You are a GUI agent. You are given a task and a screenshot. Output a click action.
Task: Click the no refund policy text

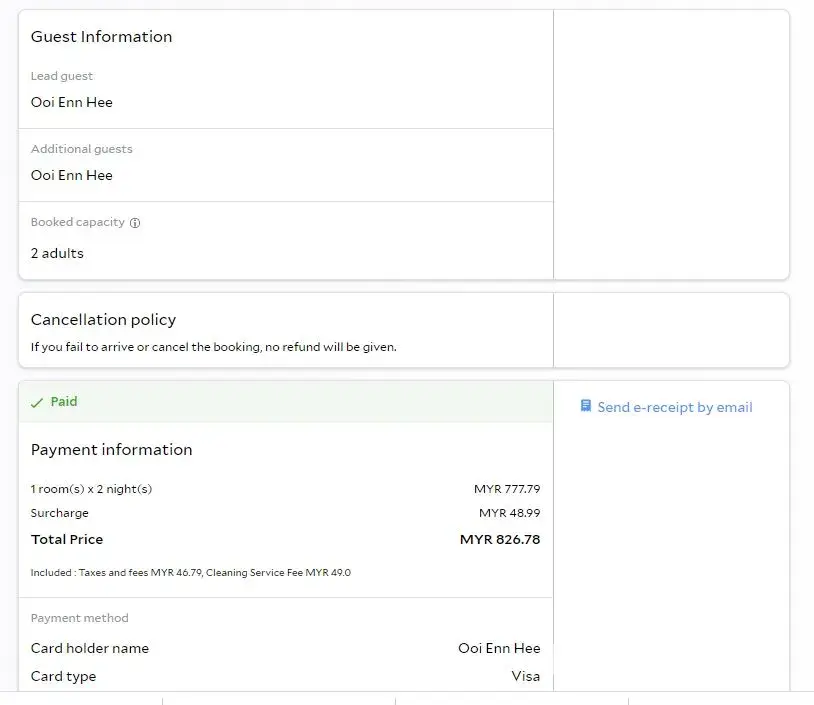pyautogui.click(x=213, y=347)
